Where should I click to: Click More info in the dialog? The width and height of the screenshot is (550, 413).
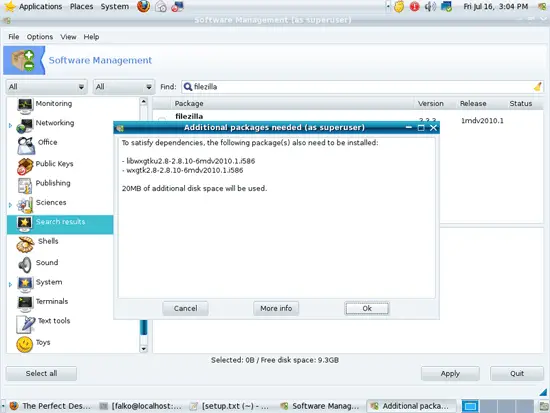coord(276,308)
